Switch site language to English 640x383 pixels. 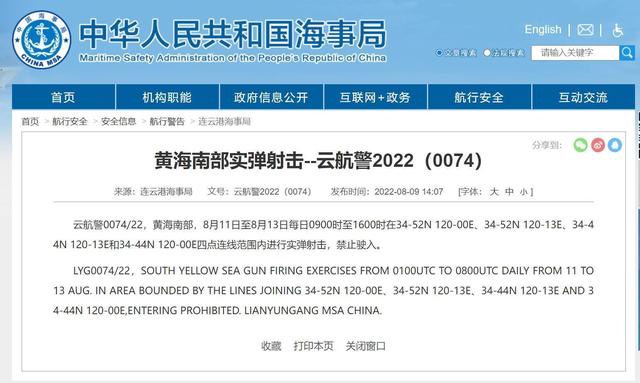543,29
